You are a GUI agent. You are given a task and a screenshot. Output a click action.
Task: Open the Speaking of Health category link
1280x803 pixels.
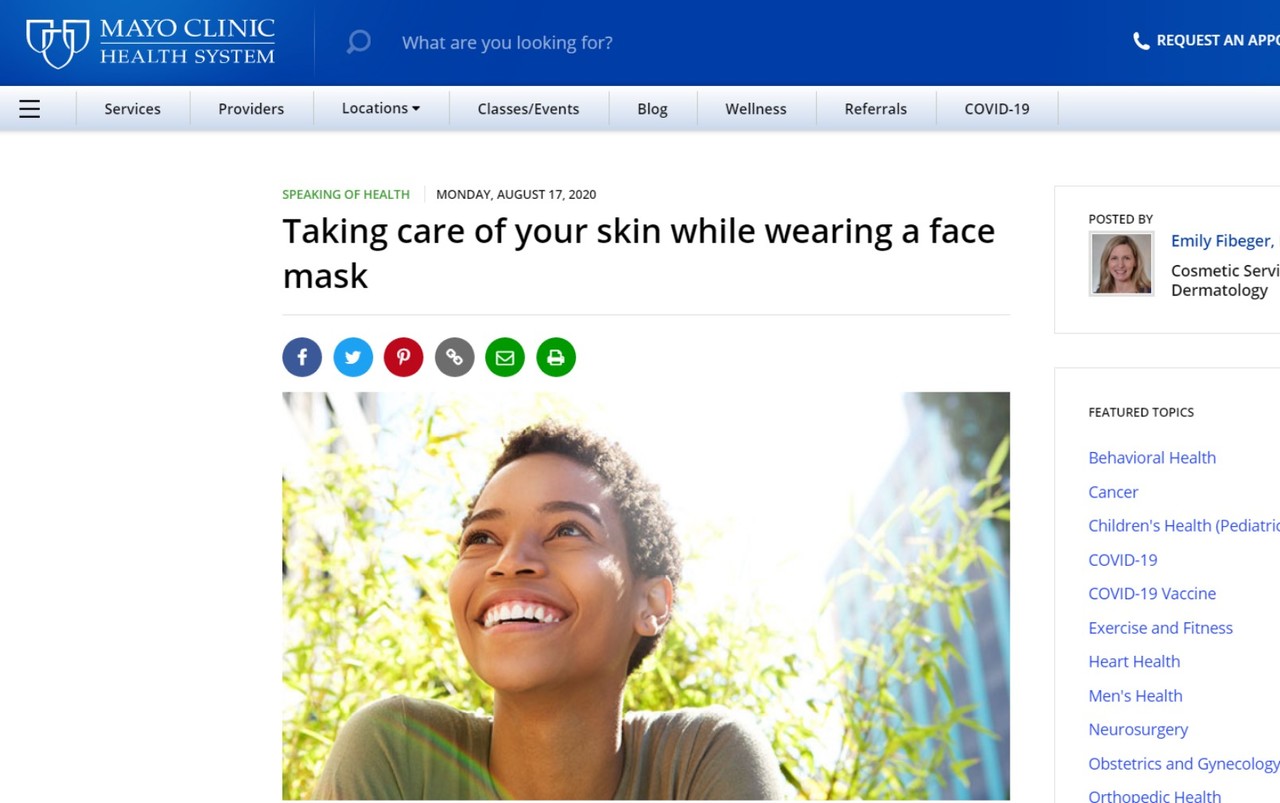[x=346, y=194]
